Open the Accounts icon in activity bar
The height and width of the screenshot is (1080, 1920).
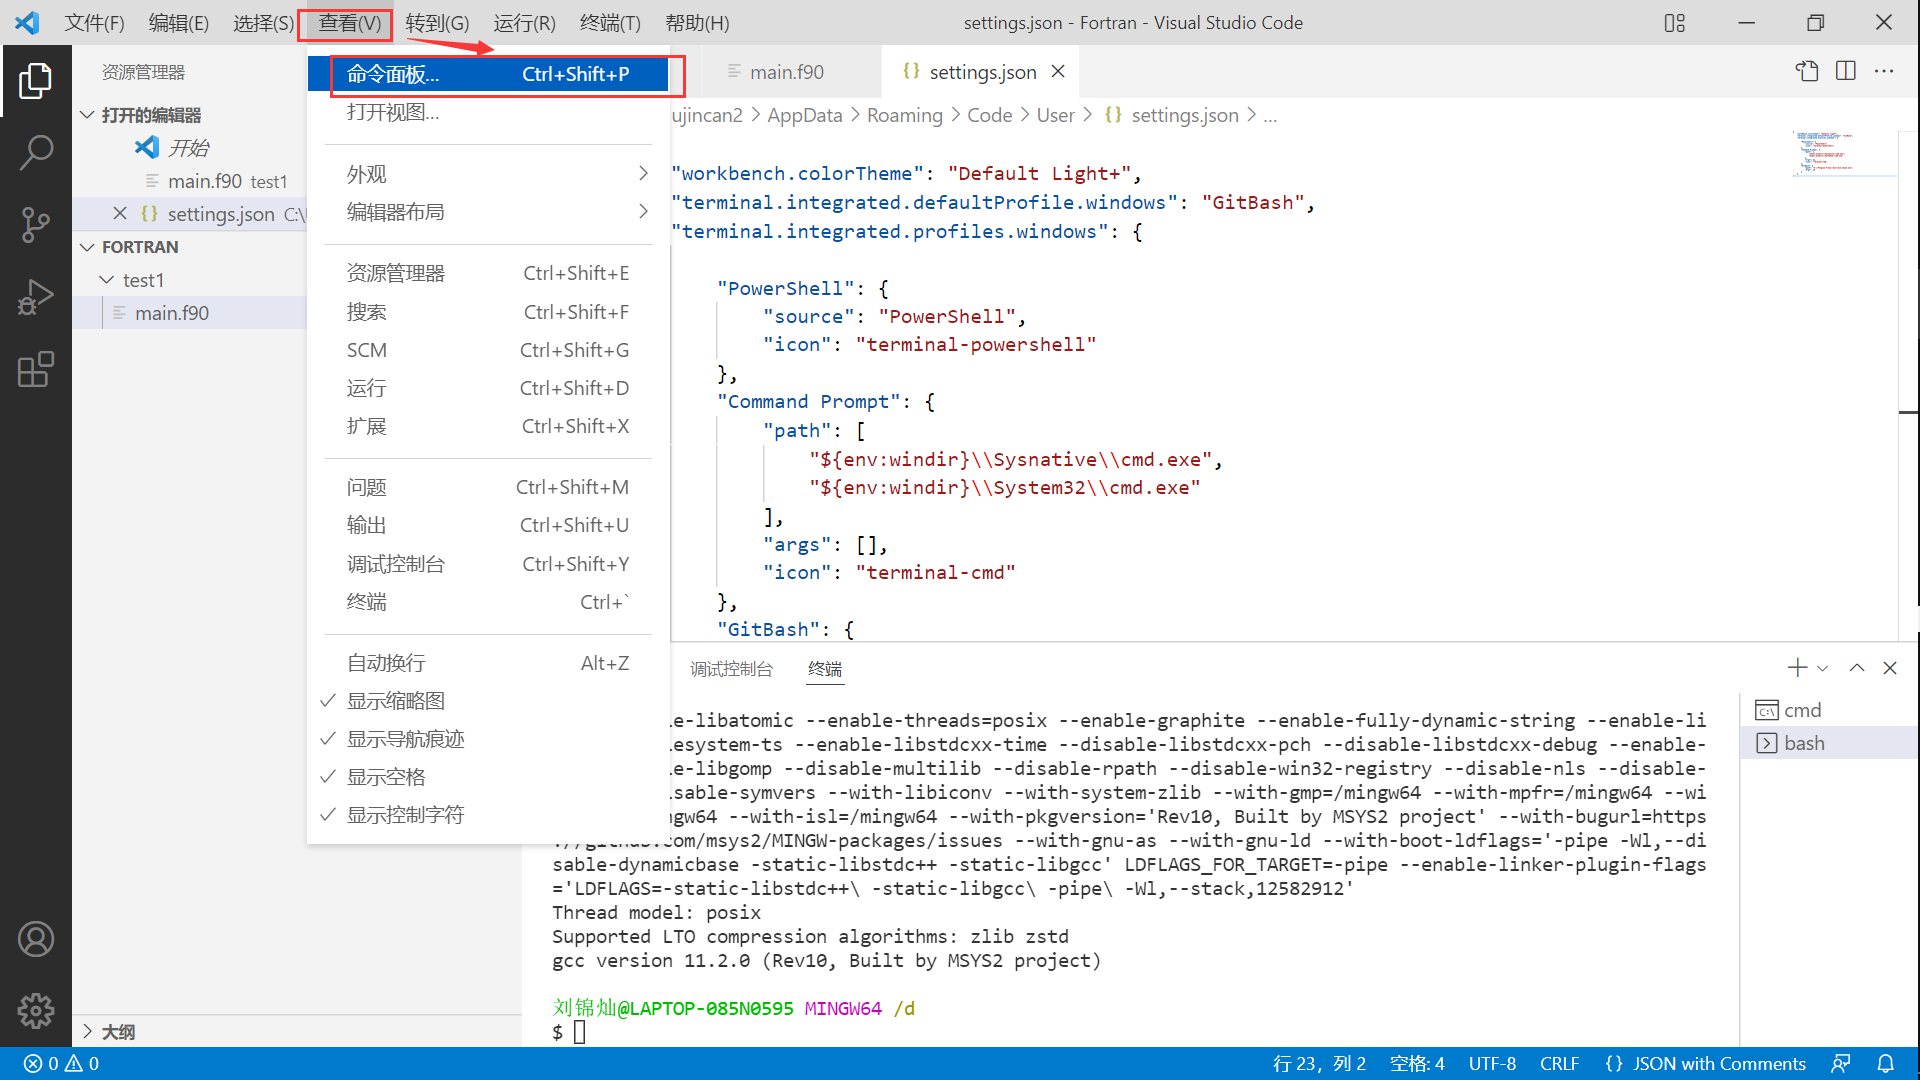click(x=36, y=939)
